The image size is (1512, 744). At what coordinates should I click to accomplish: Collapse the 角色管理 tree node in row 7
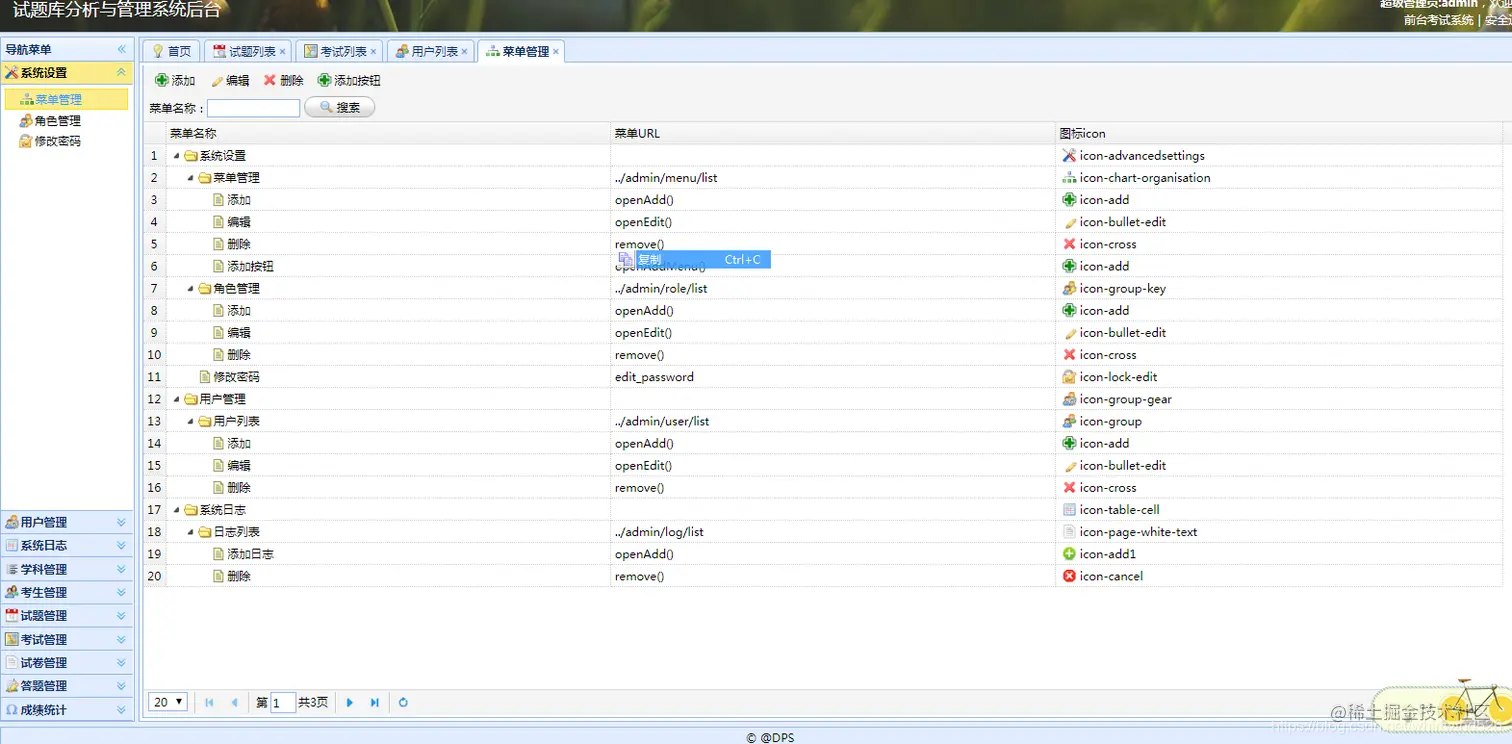(x=191, y=289)
